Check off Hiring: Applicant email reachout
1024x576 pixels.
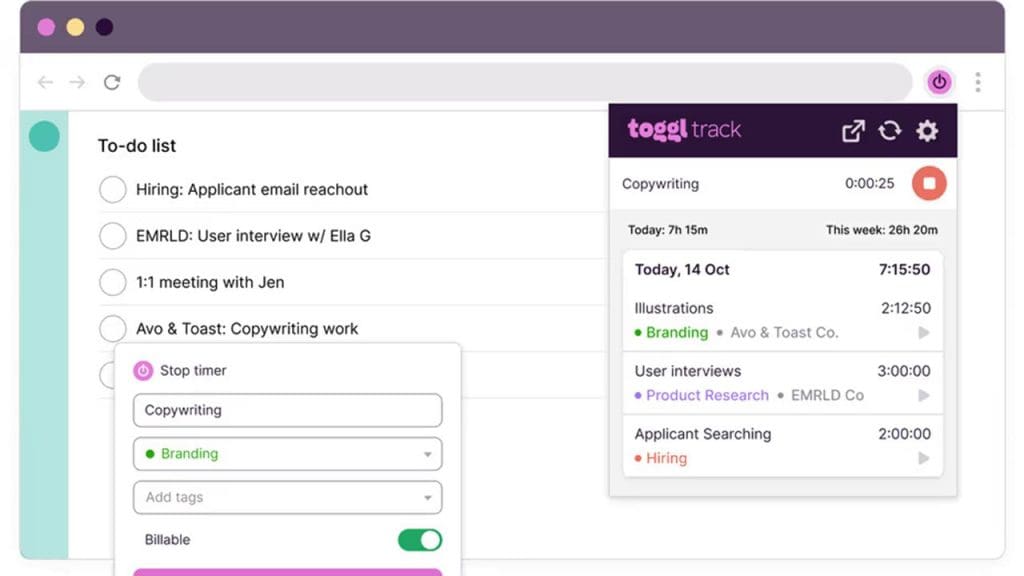(x=113, y=190)
